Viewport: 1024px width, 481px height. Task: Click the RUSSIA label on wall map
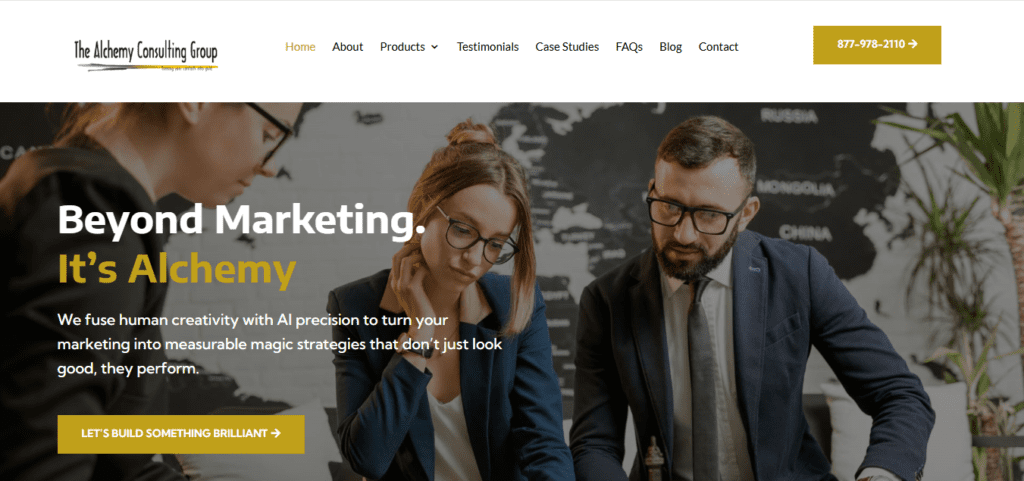tap(788, 116)
